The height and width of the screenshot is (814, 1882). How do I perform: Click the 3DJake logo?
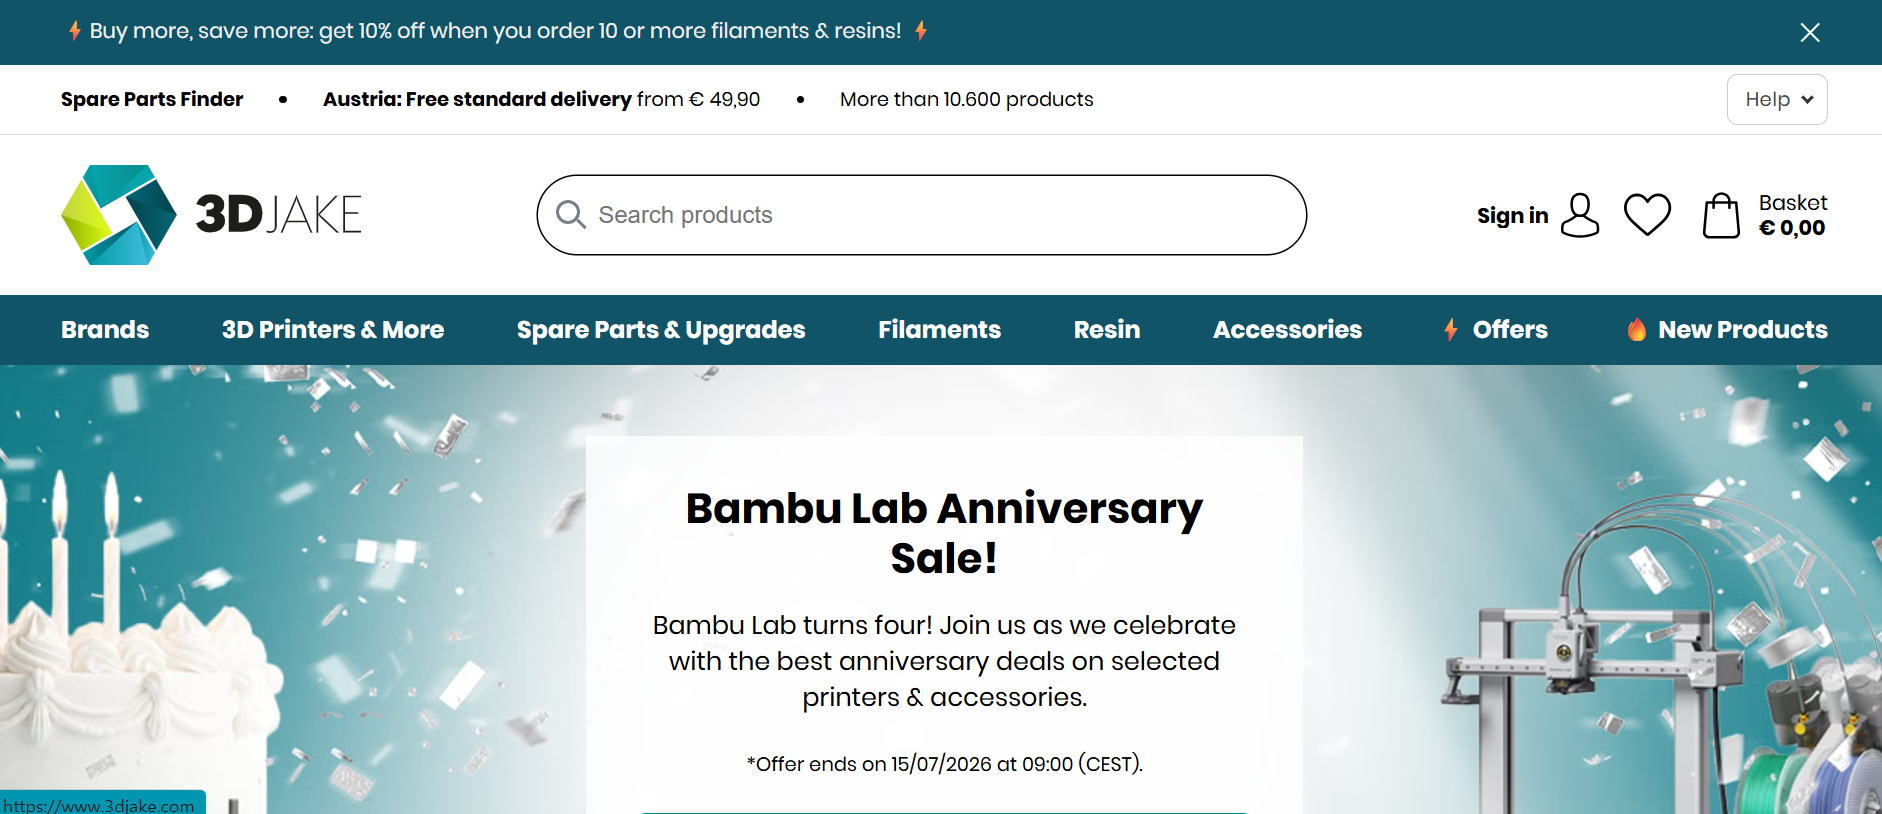pyautogui.click(x=211, y=215)
